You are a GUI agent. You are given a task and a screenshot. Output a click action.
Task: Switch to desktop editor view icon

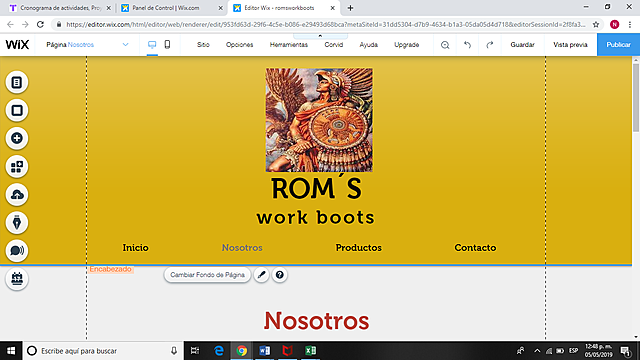(x=152, y=44)
